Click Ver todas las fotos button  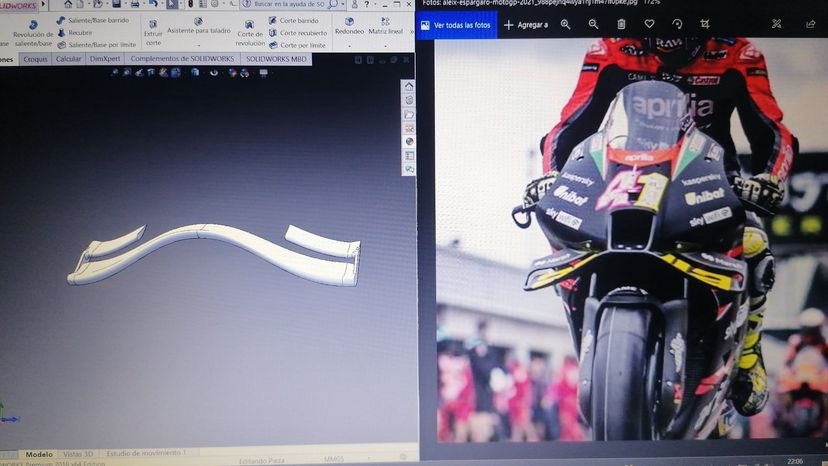[456, 25]
